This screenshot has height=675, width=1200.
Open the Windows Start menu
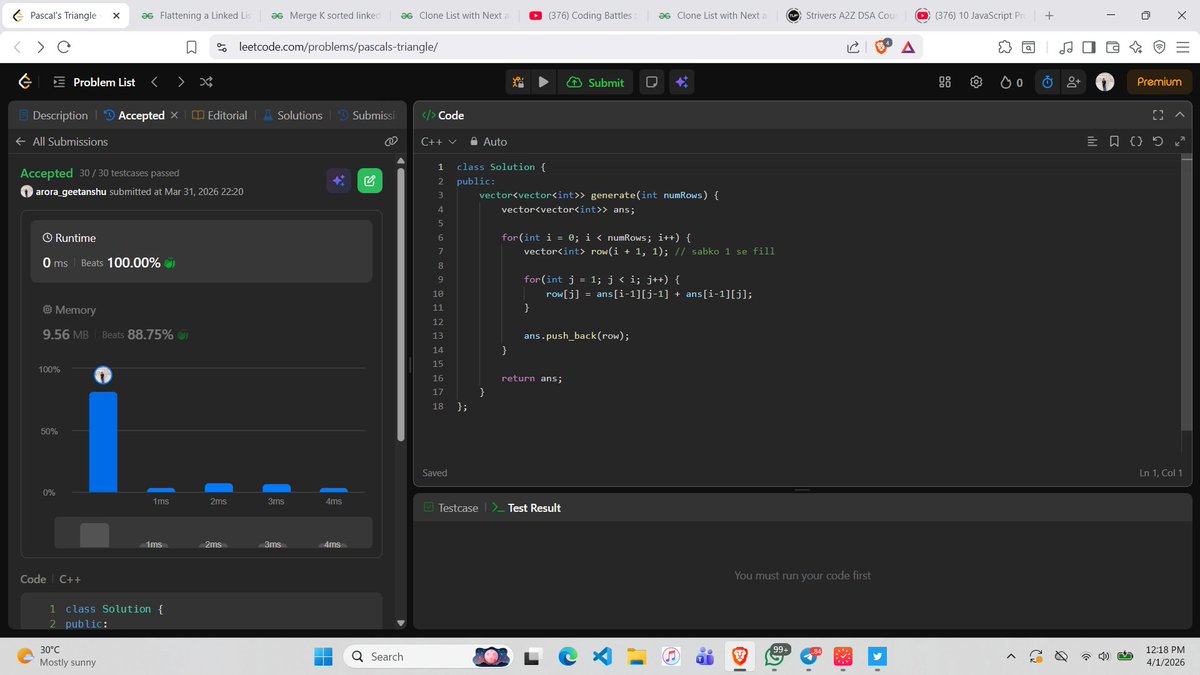(x=324, y=656)
